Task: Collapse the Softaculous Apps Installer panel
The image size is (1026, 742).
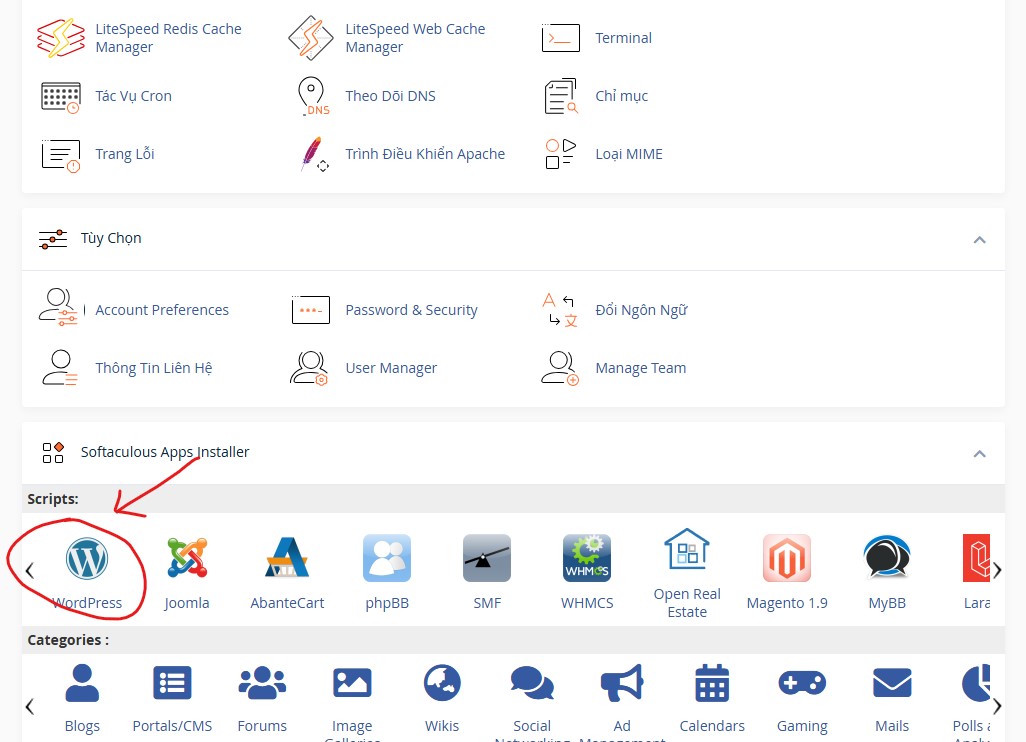Action: [979, 453]
